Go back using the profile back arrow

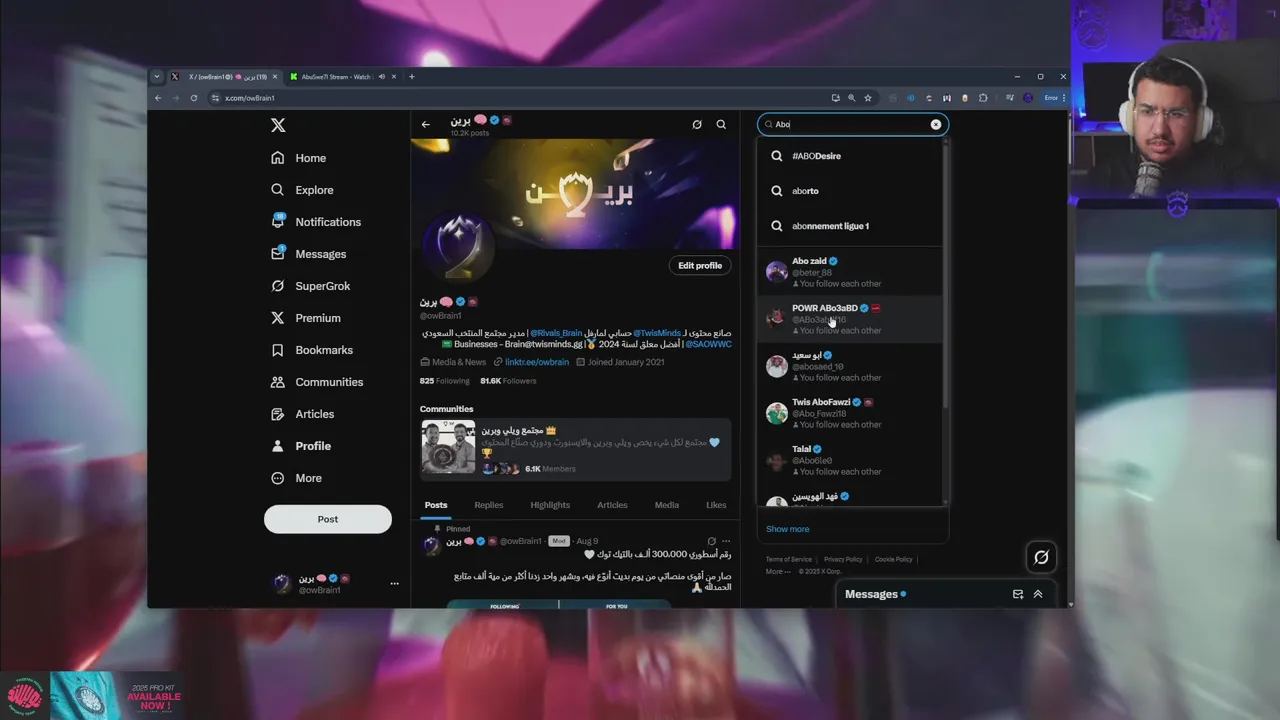tap(426, 125)
